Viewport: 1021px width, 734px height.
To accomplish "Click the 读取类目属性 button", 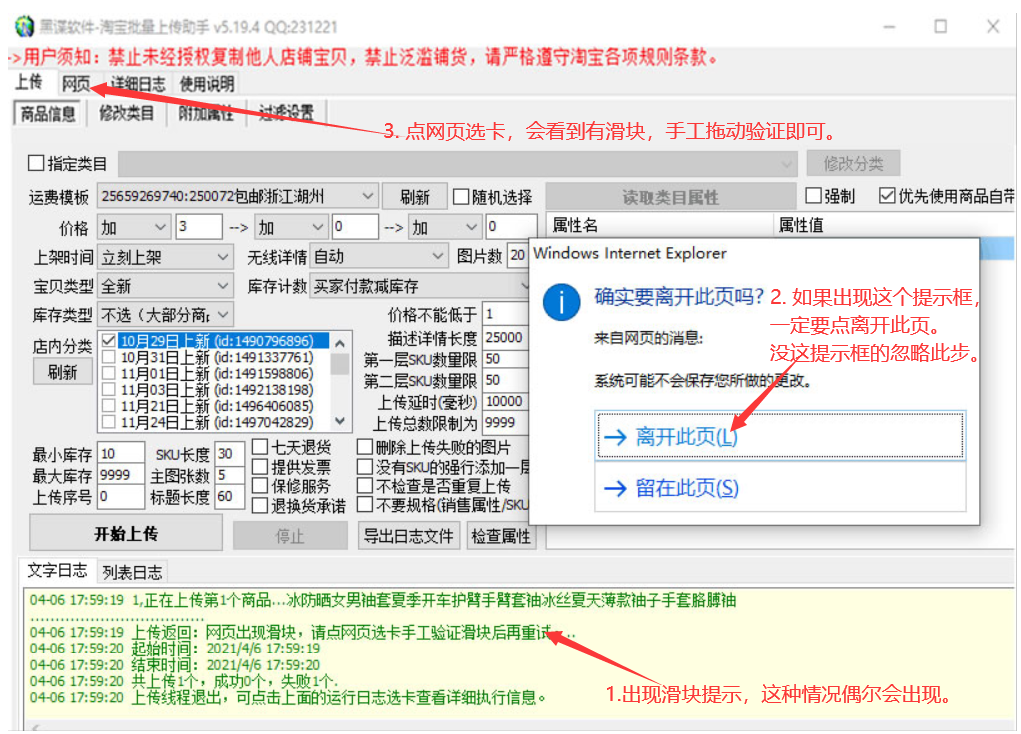I will 671,197.
